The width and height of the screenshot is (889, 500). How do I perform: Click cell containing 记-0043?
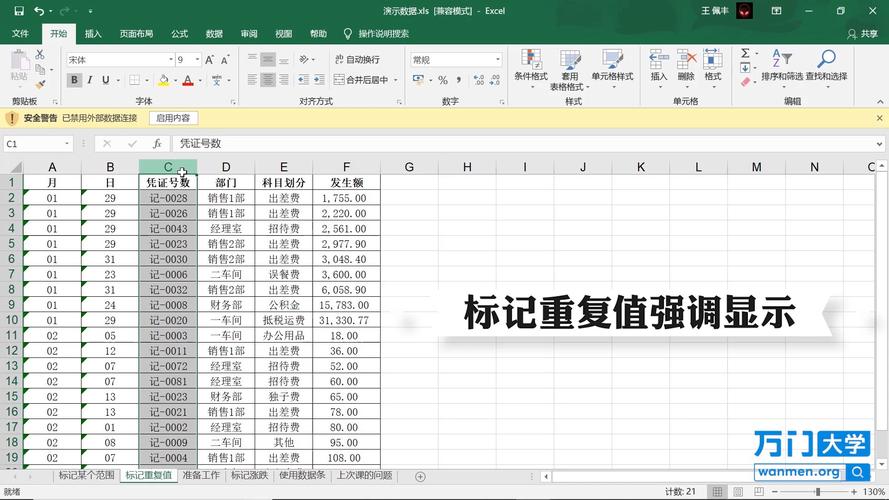point(168,228)
